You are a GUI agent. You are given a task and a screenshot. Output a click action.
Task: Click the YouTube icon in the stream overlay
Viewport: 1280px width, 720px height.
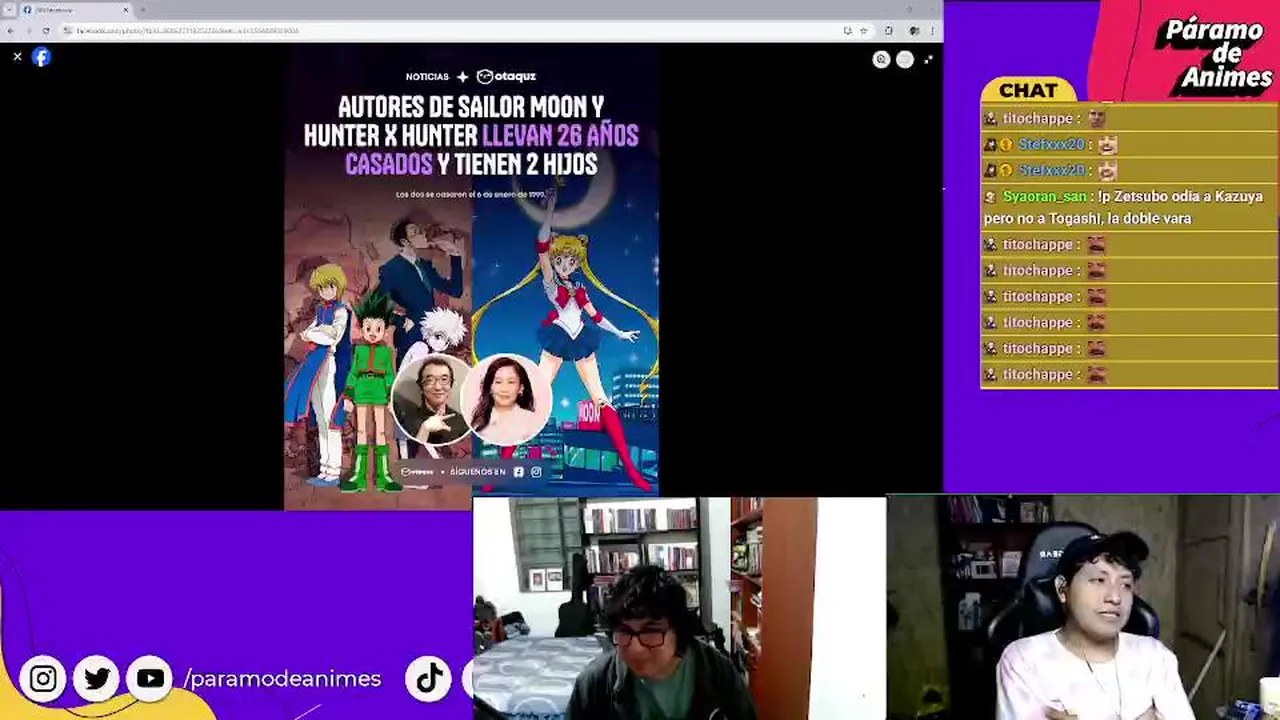pyautogui.click(x=150, y=679)
